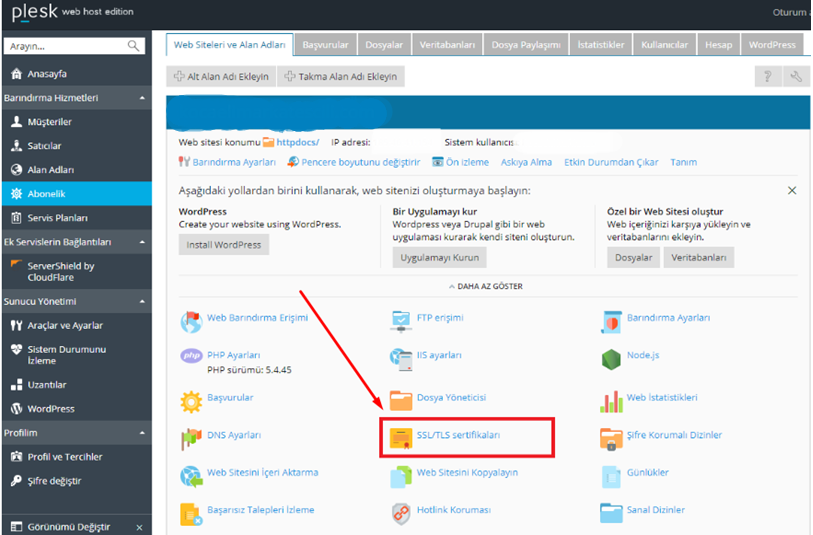Collapse the Profilim sidebar section

click(142, 433)
